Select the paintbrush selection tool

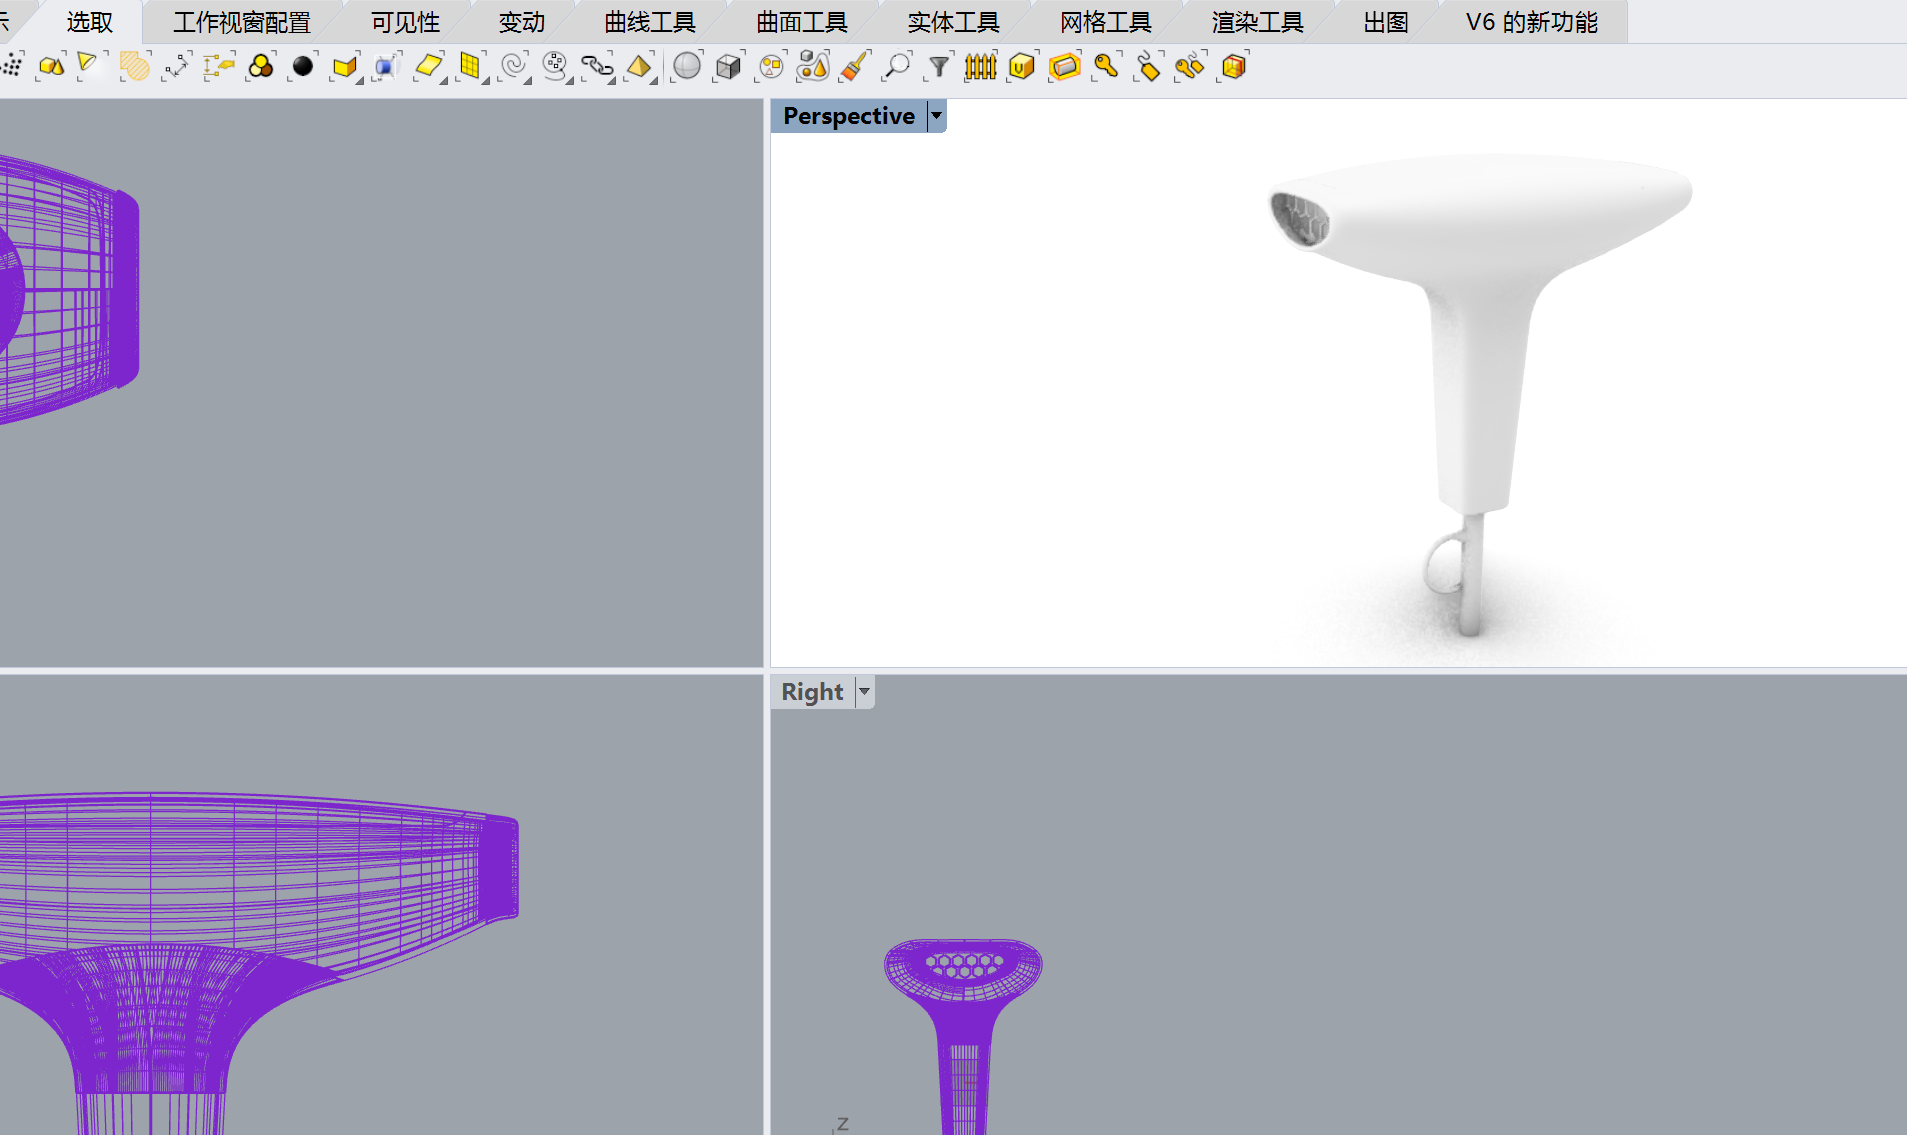854,67
